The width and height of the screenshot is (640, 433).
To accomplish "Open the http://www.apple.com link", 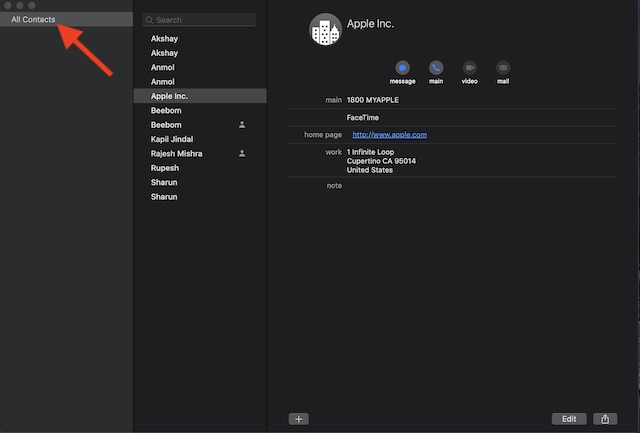I will (389, 135).
